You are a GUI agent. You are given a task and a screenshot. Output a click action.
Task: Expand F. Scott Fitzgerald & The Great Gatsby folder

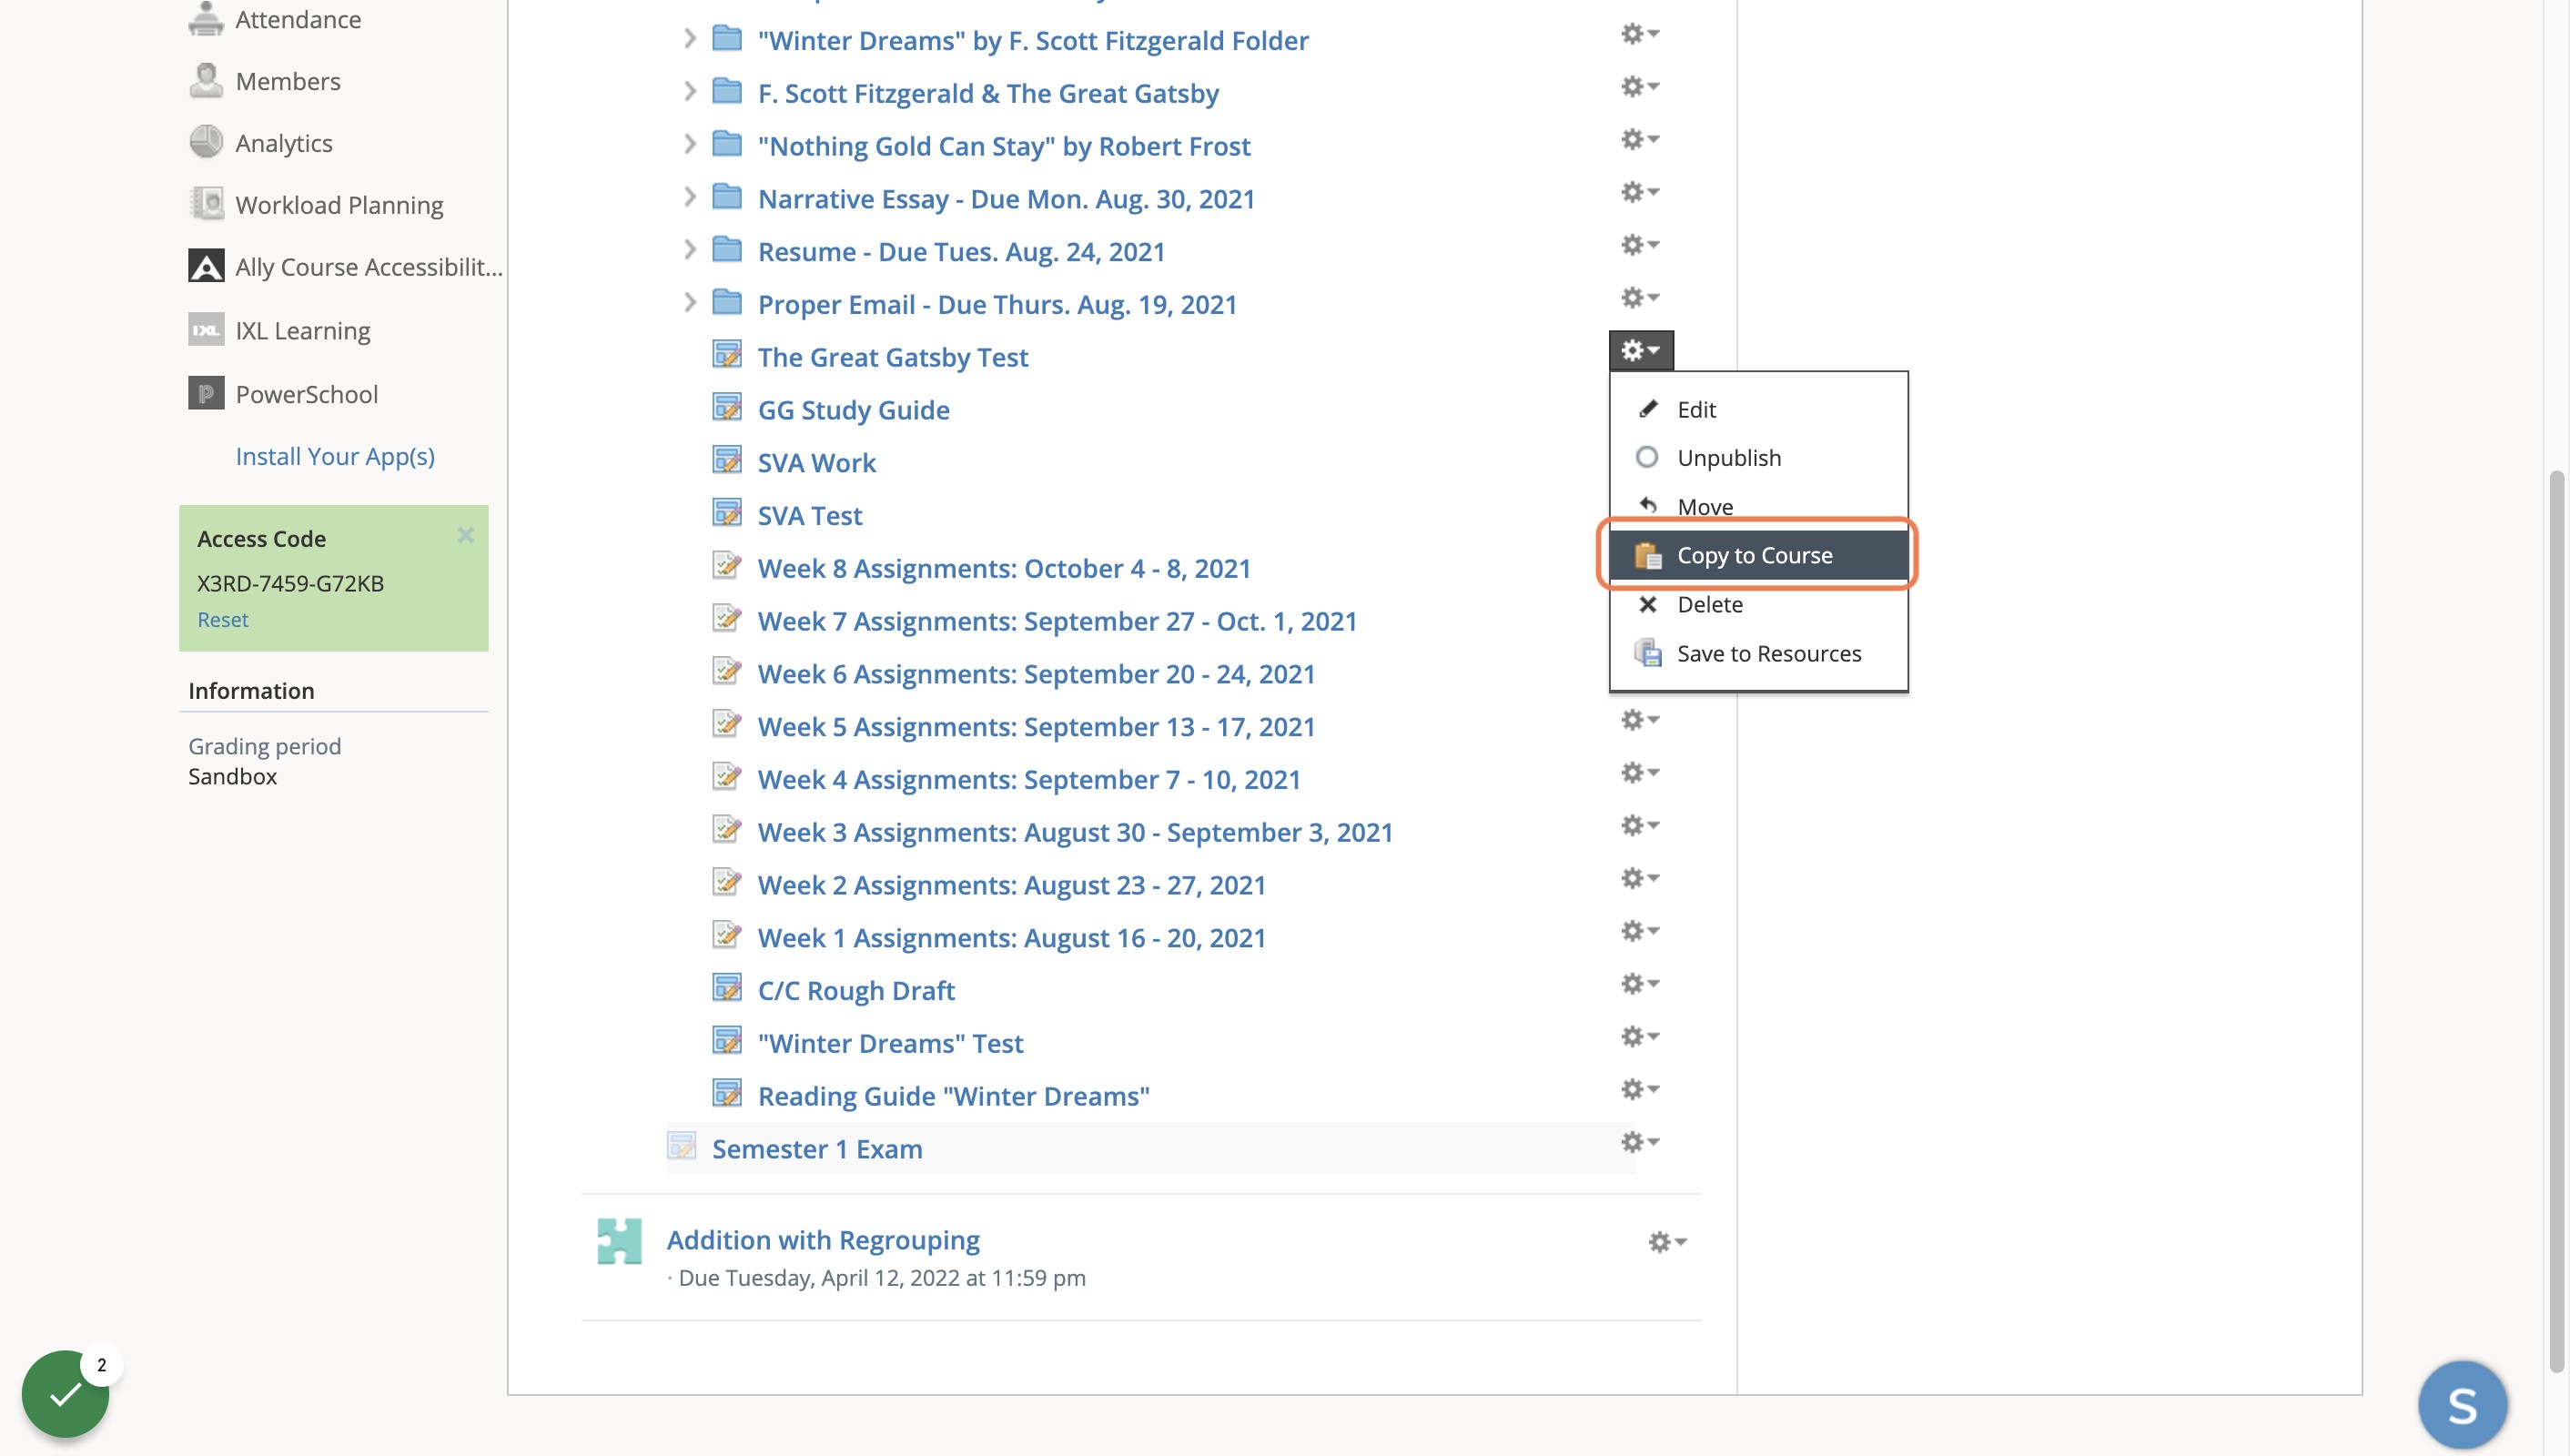pos(689,92)
